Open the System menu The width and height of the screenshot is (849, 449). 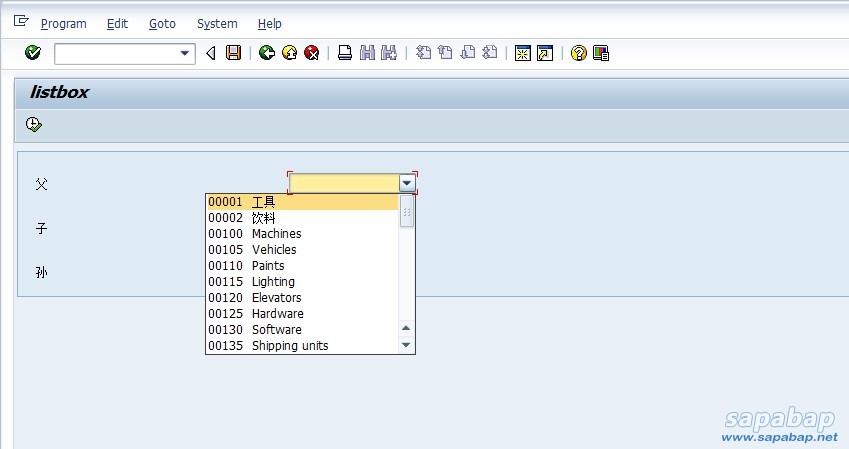pos(217,23)
